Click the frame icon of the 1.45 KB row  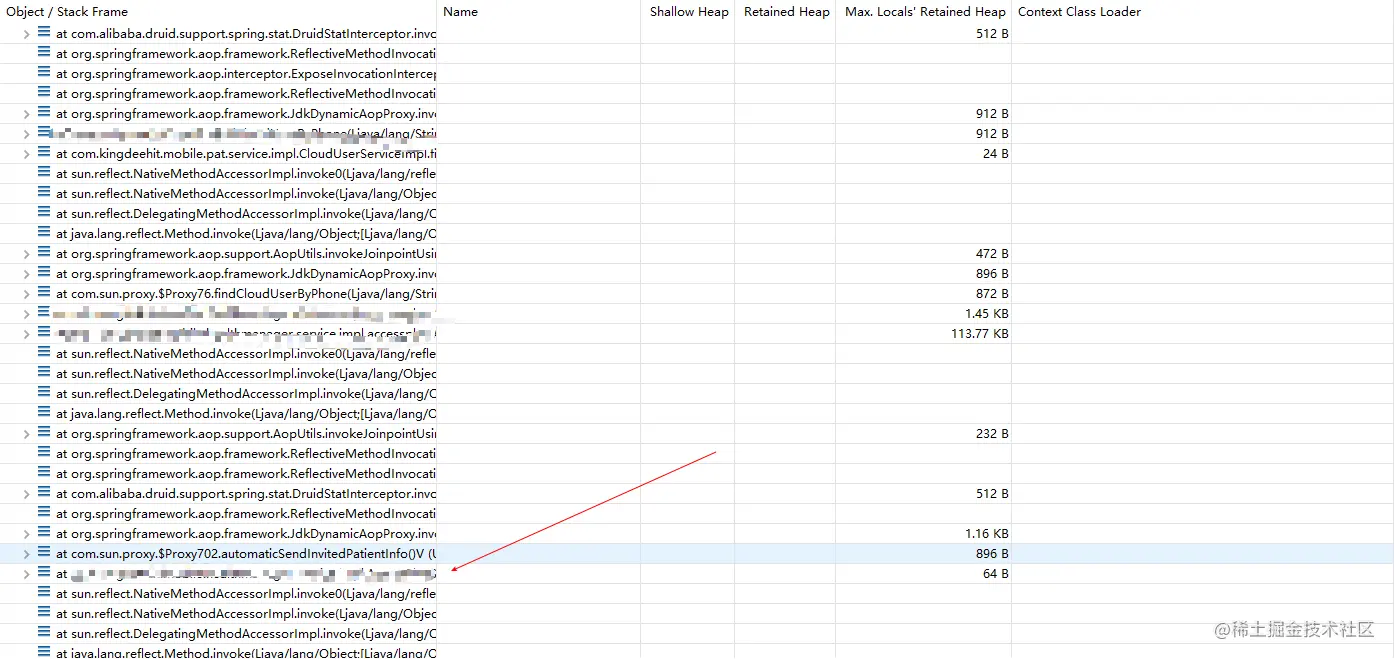click(44, 312)
